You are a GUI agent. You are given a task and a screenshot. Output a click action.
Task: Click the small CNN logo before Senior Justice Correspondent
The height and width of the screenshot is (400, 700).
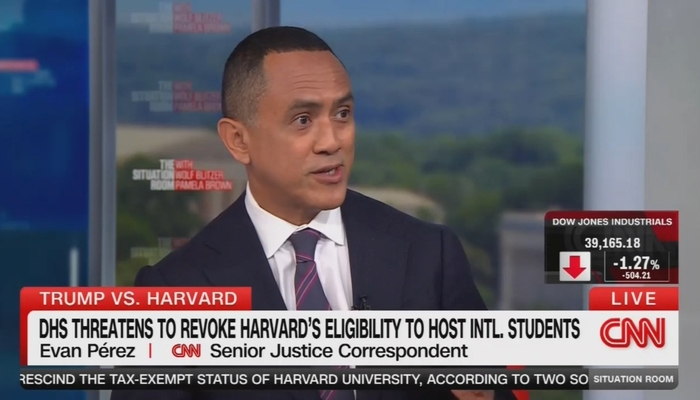click(x=186, y=351)
